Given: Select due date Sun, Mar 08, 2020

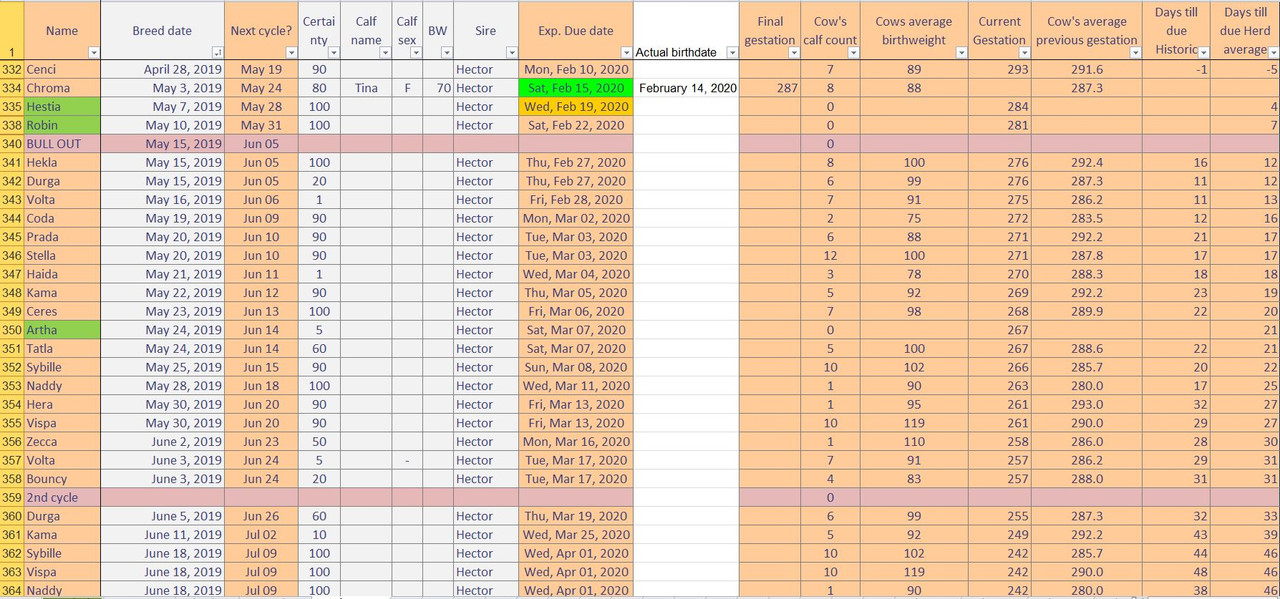Looking at the screenshot, I should [x=577, y=368].
